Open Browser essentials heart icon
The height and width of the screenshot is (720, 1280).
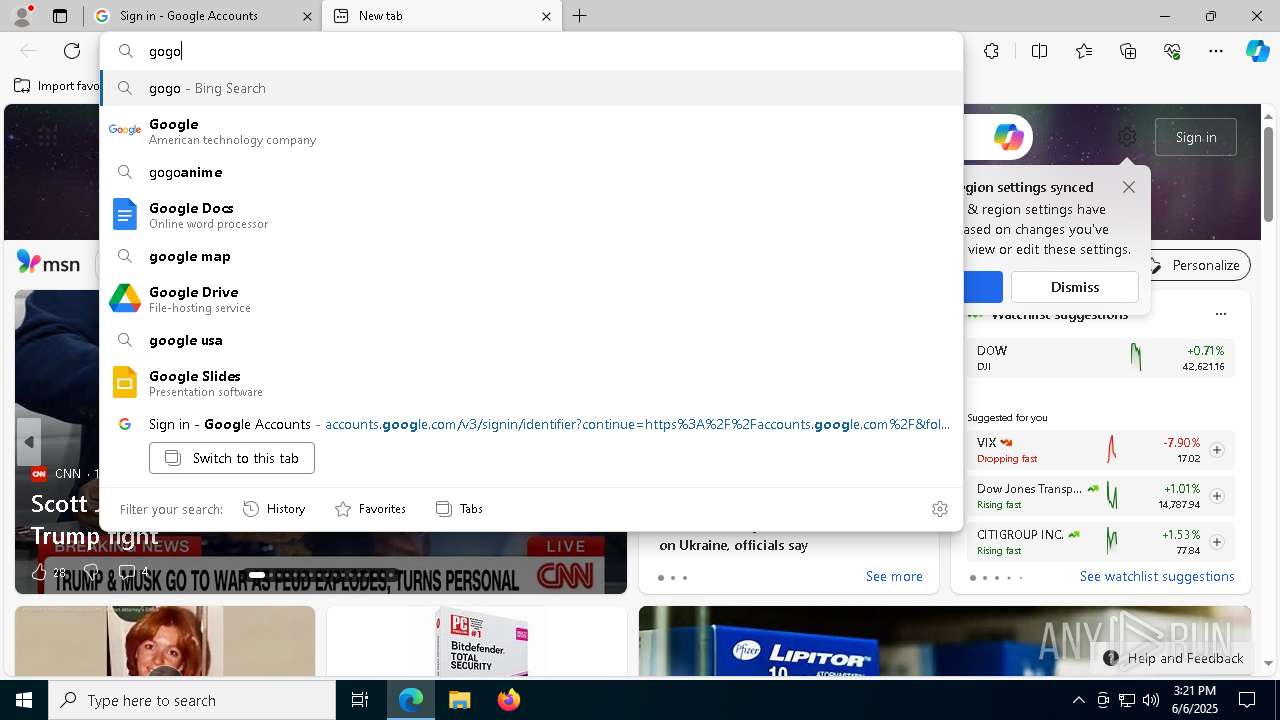1172,51
